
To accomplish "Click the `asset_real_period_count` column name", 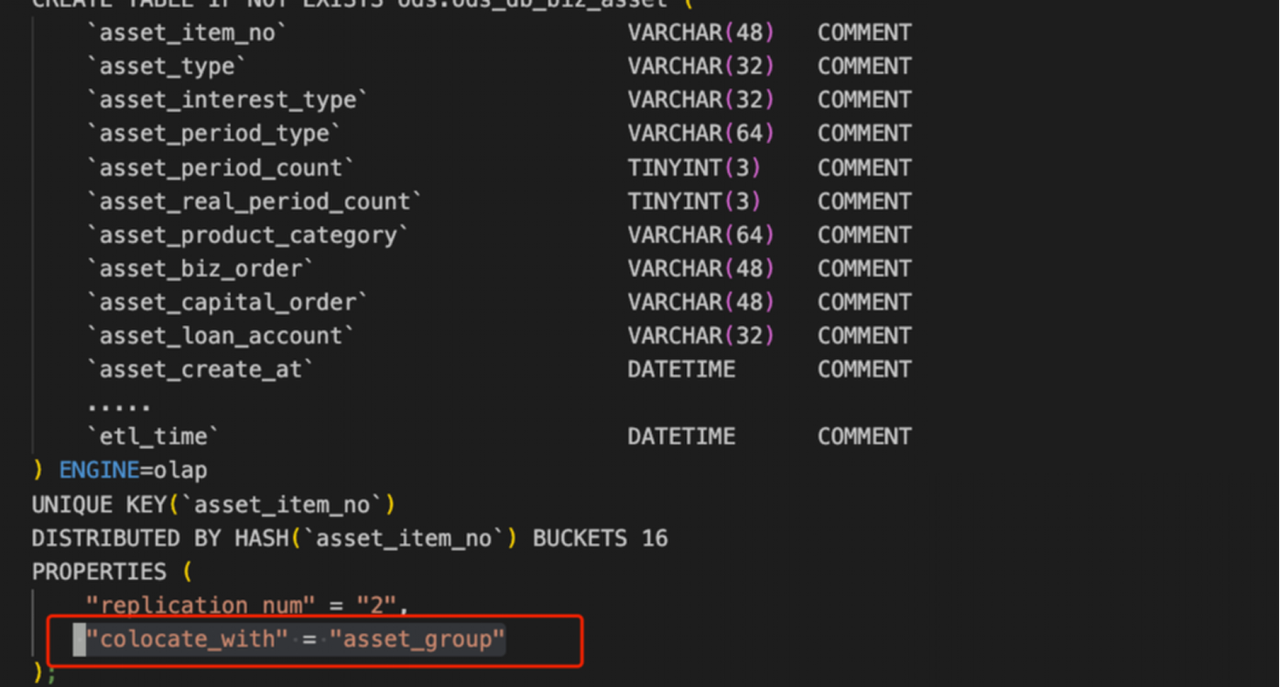I will [x=254, y=201].
